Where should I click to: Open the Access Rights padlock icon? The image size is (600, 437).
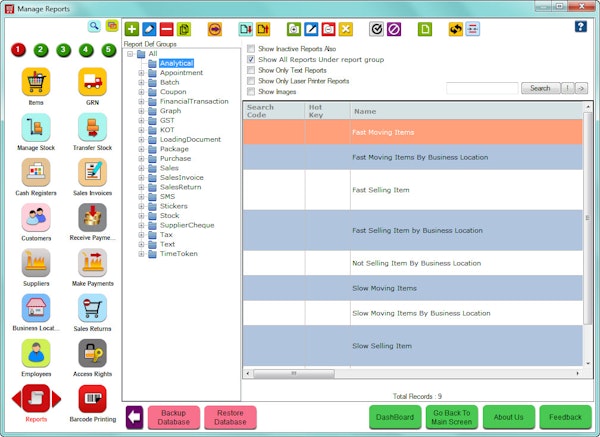click(92, 353)
